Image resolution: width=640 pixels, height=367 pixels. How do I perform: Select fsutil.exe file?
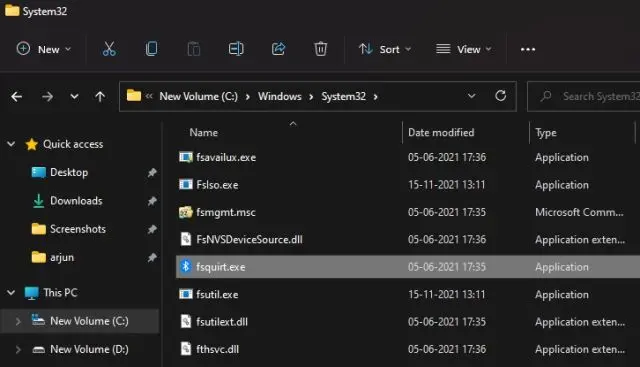pos(217,294)
